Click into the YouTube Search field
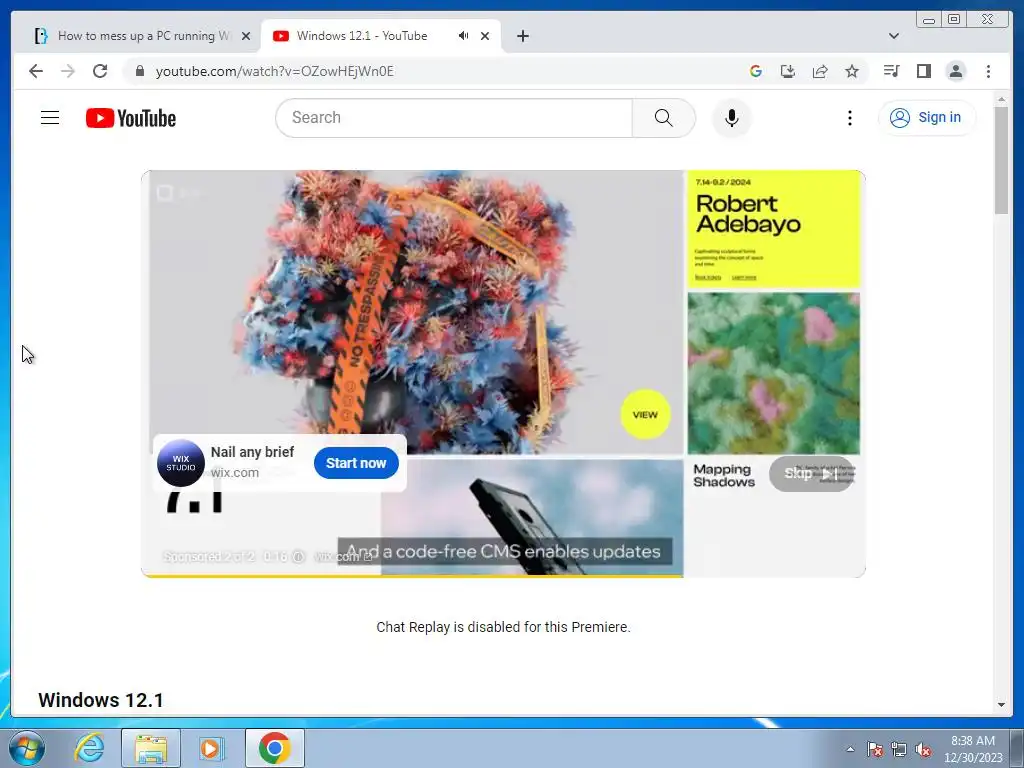 454,118
